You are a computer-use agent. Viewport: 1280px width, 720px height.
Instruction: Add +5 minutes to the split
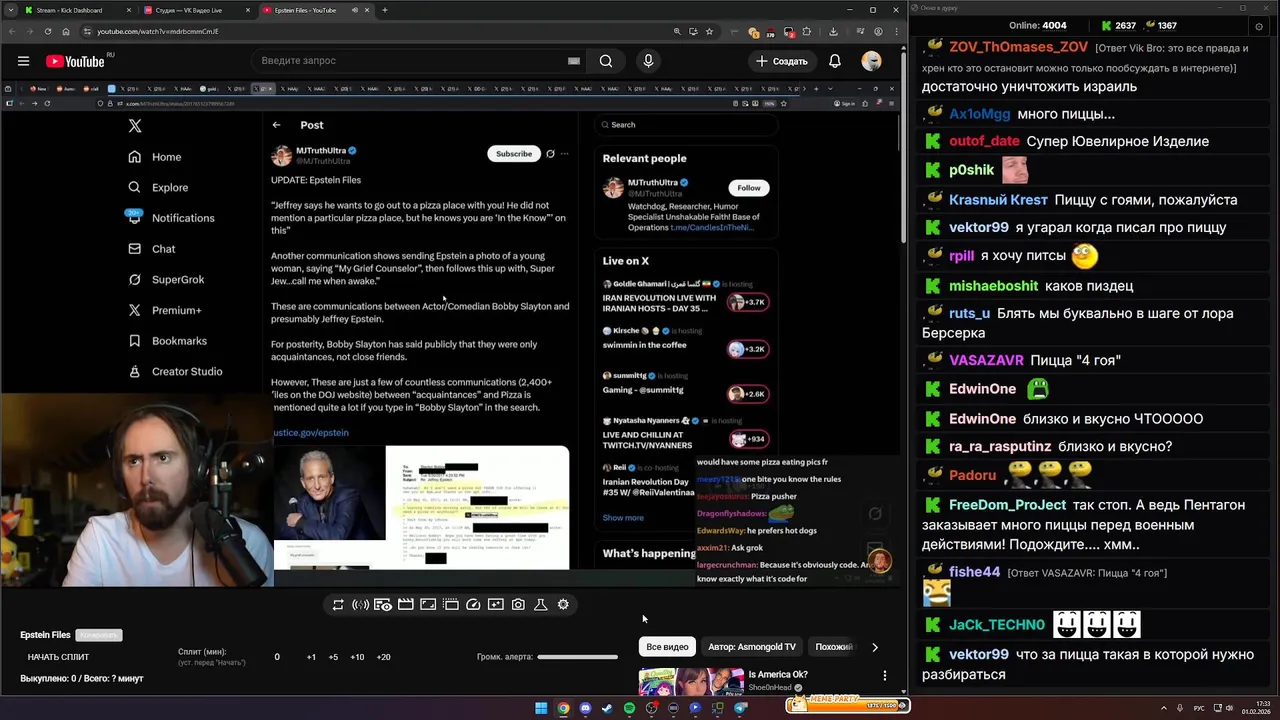point(333,657)
